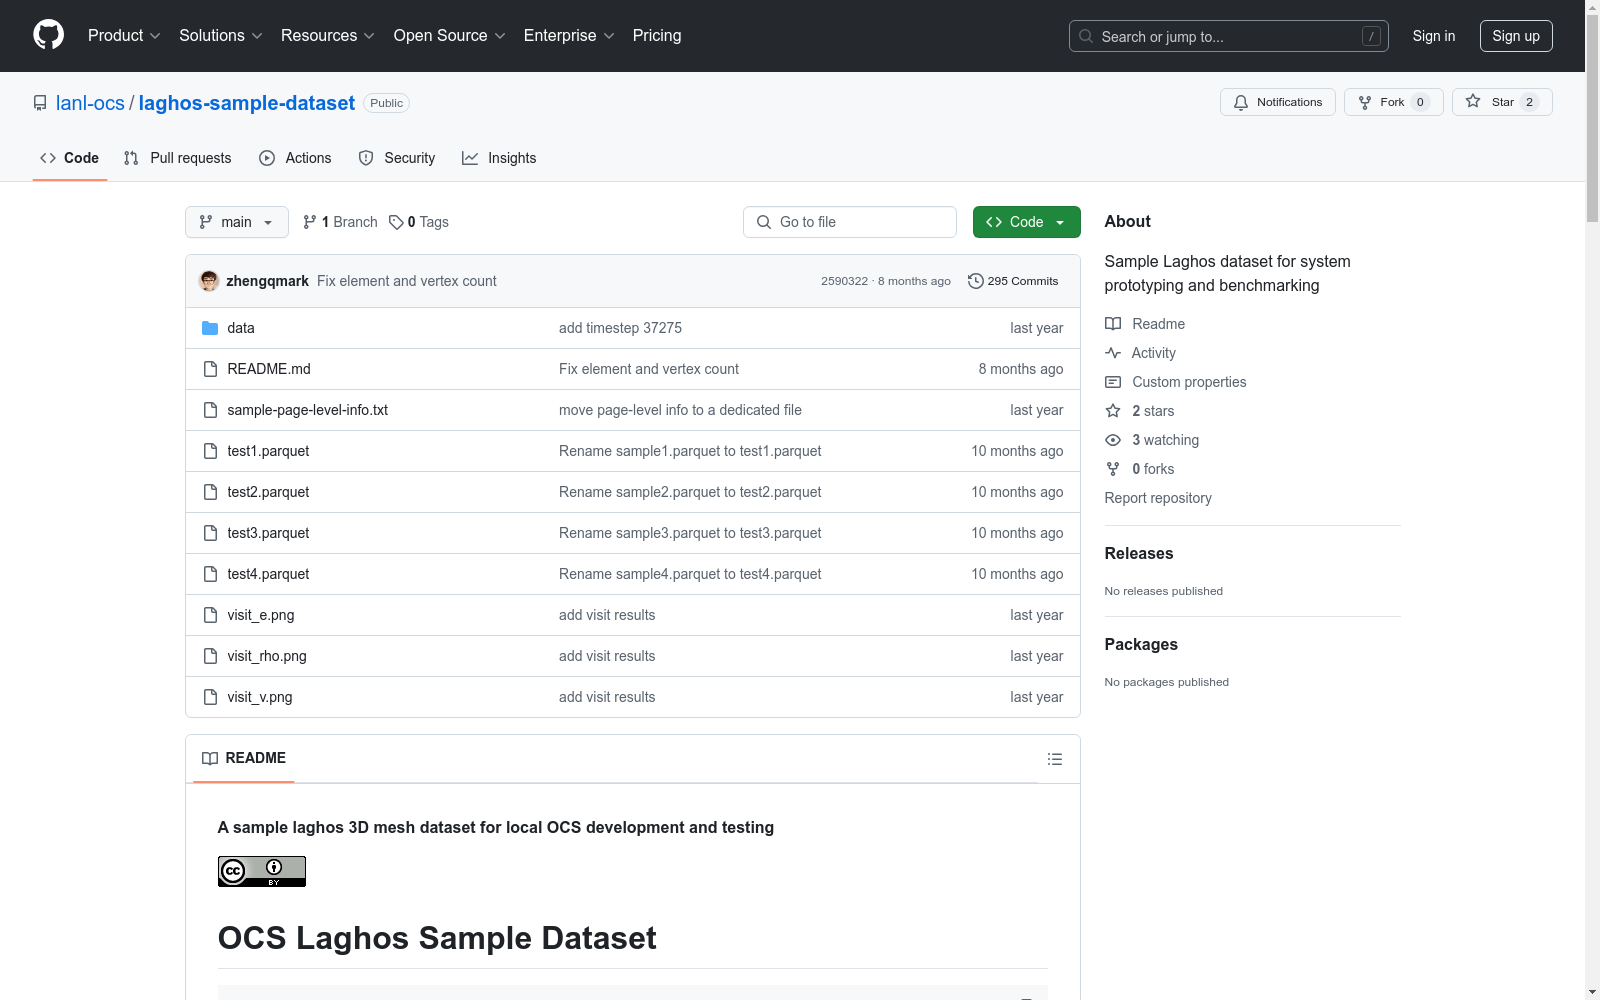The height and width of the screenshot is (1000, 1600).
Task: Click the visit_e.png file icon
Action: tap(210, 615)
